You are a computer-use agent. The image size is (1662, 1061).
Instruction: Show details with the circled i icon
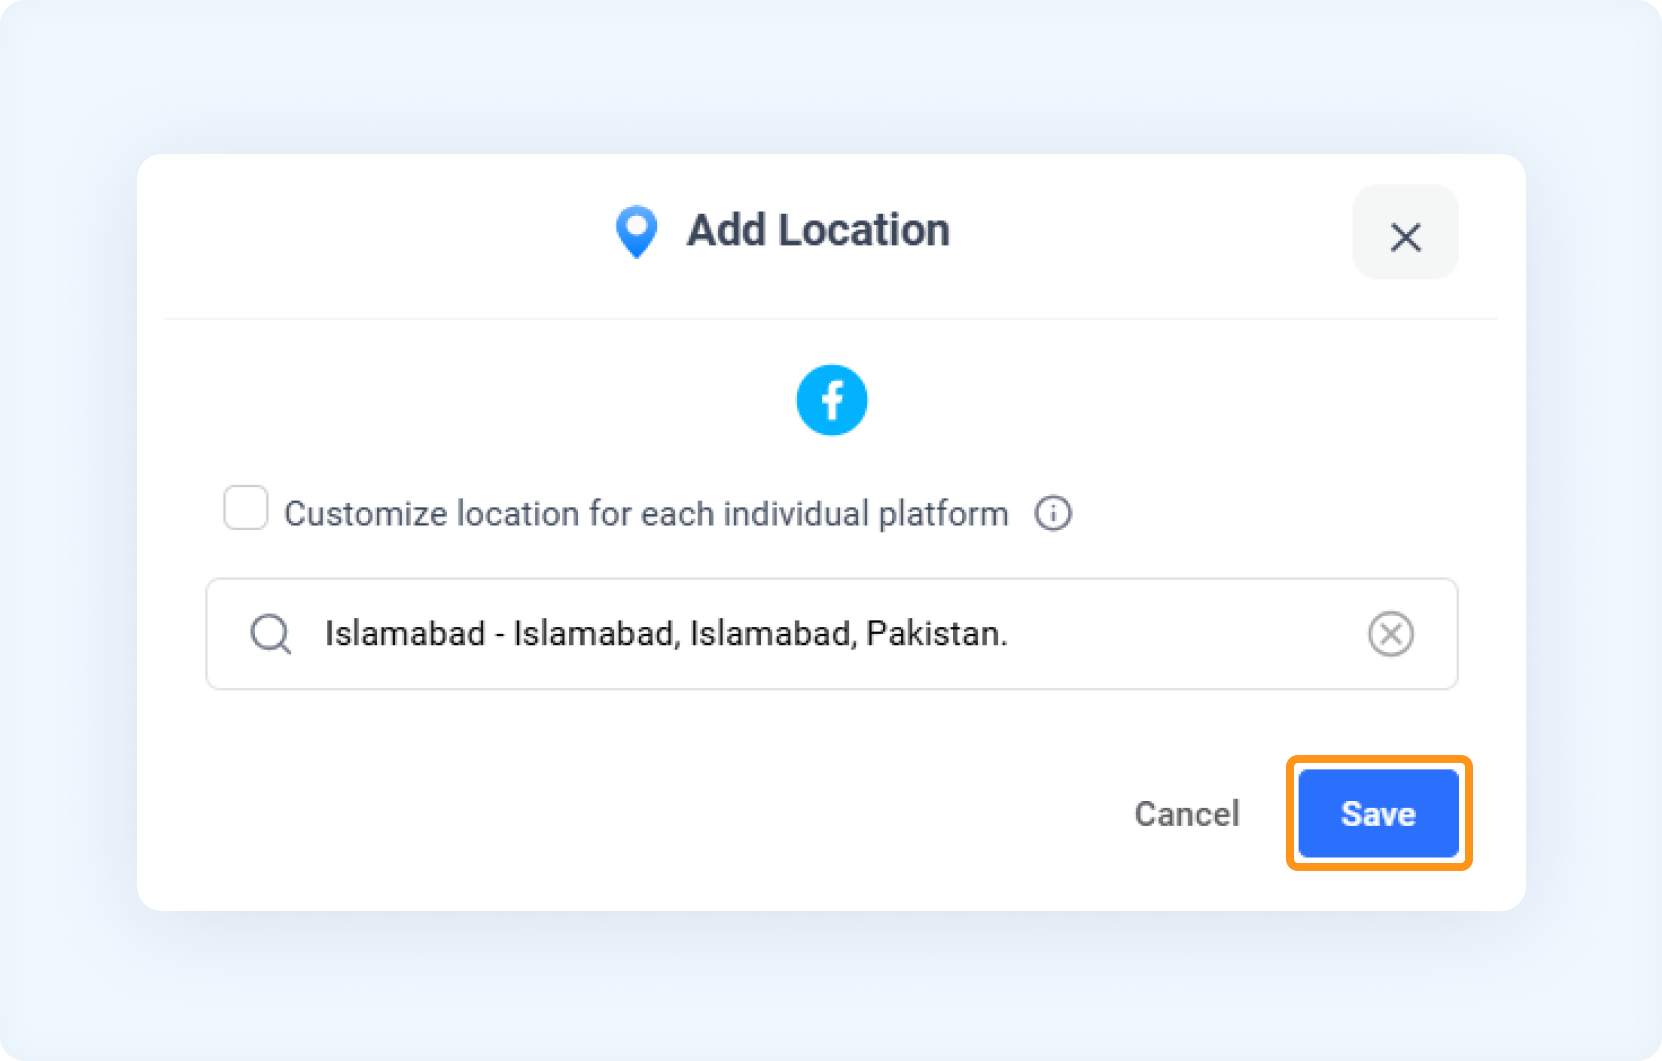[1053, 513]
